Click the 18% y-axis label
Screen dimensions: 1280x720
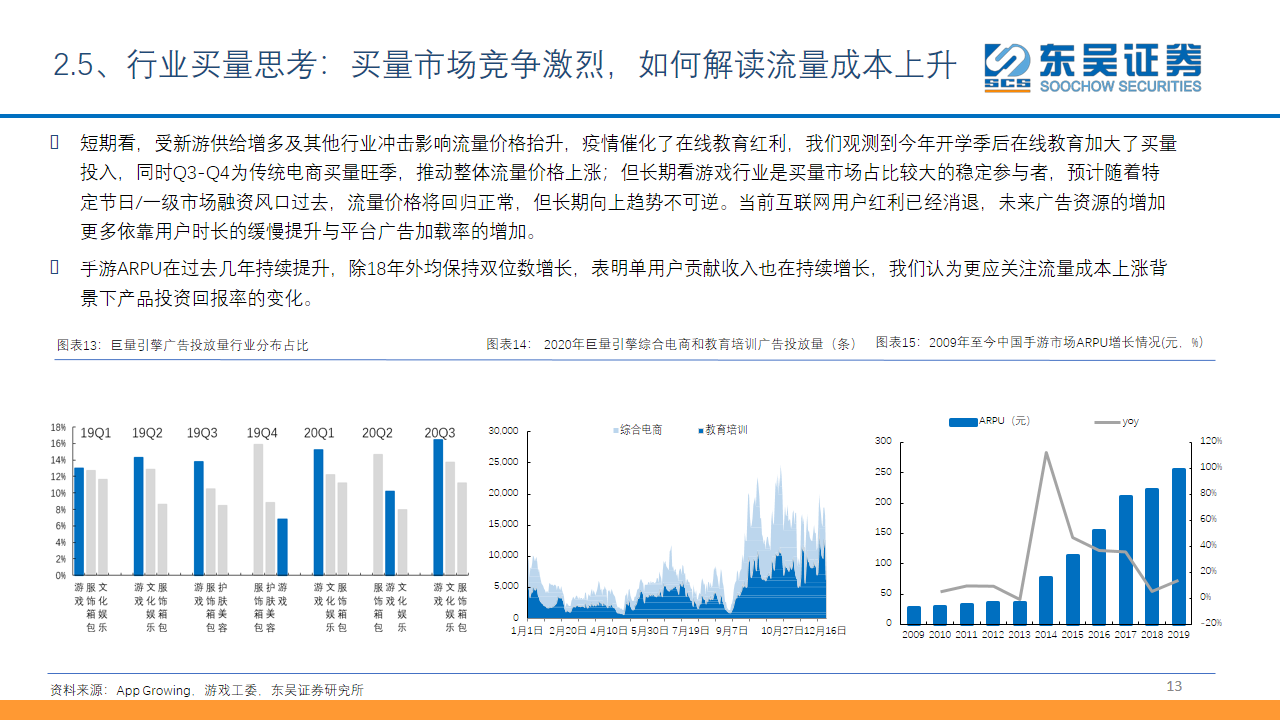58,427
